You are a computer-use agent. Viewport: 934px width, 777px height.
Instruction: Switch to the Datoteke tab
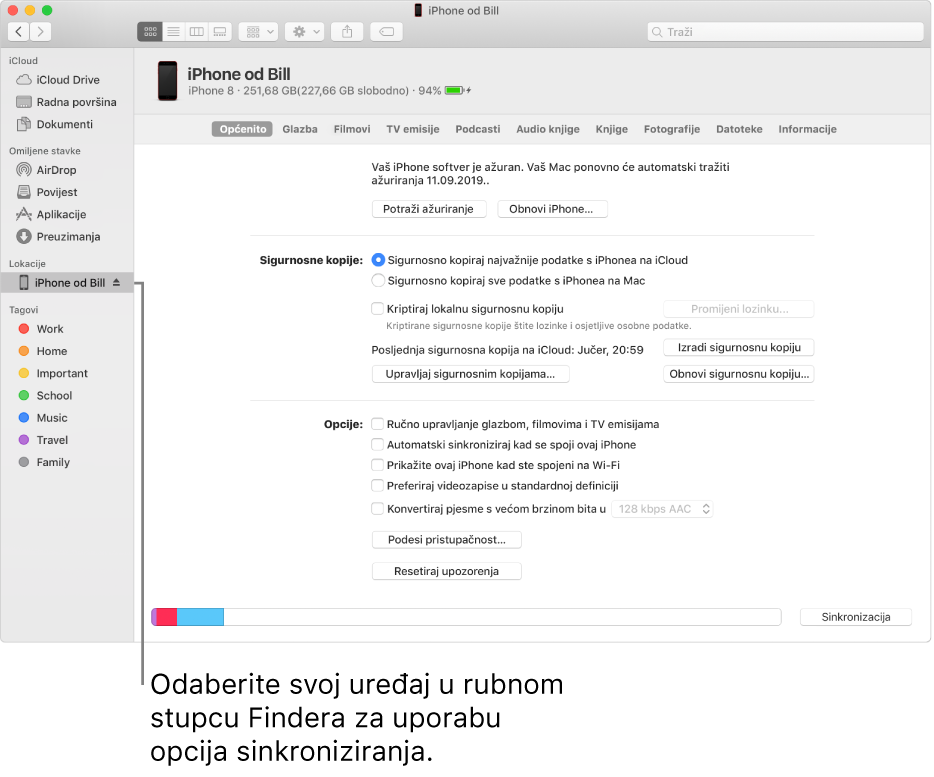pyautogui.click(x=739, y=129)
